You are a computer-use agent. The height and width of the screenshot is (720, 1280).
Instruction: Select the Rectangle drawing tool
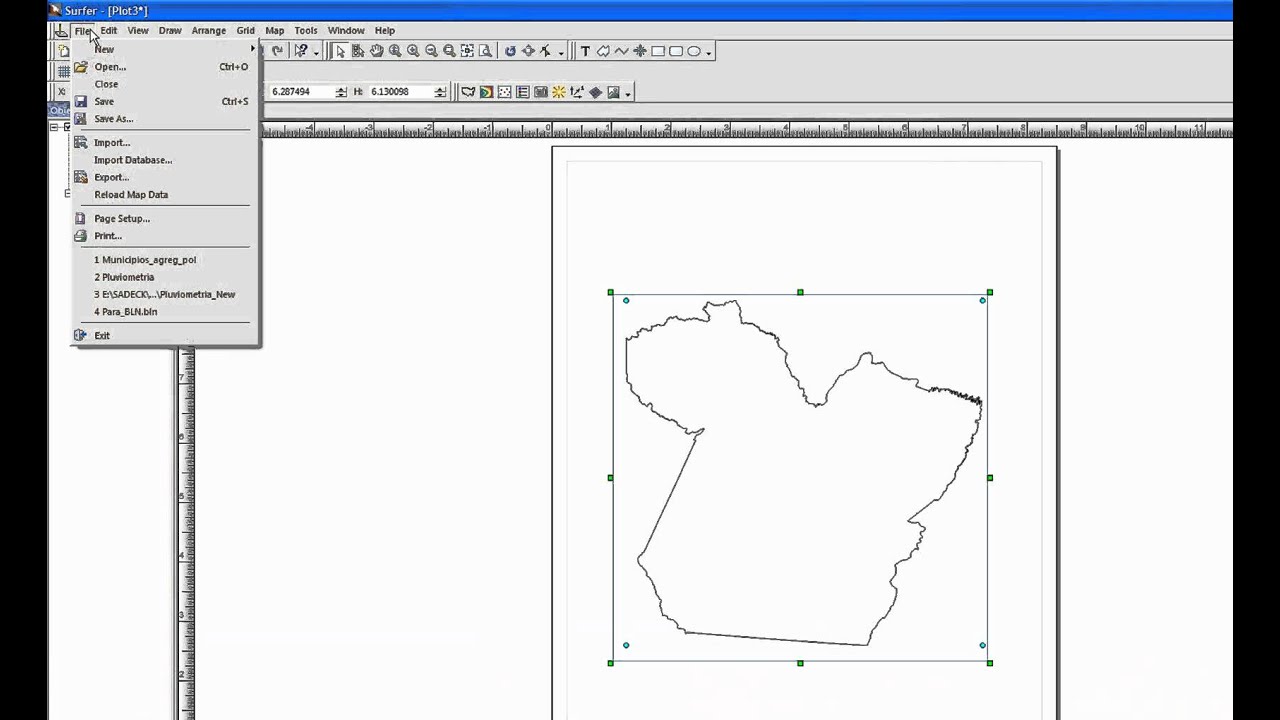point(658,51)
